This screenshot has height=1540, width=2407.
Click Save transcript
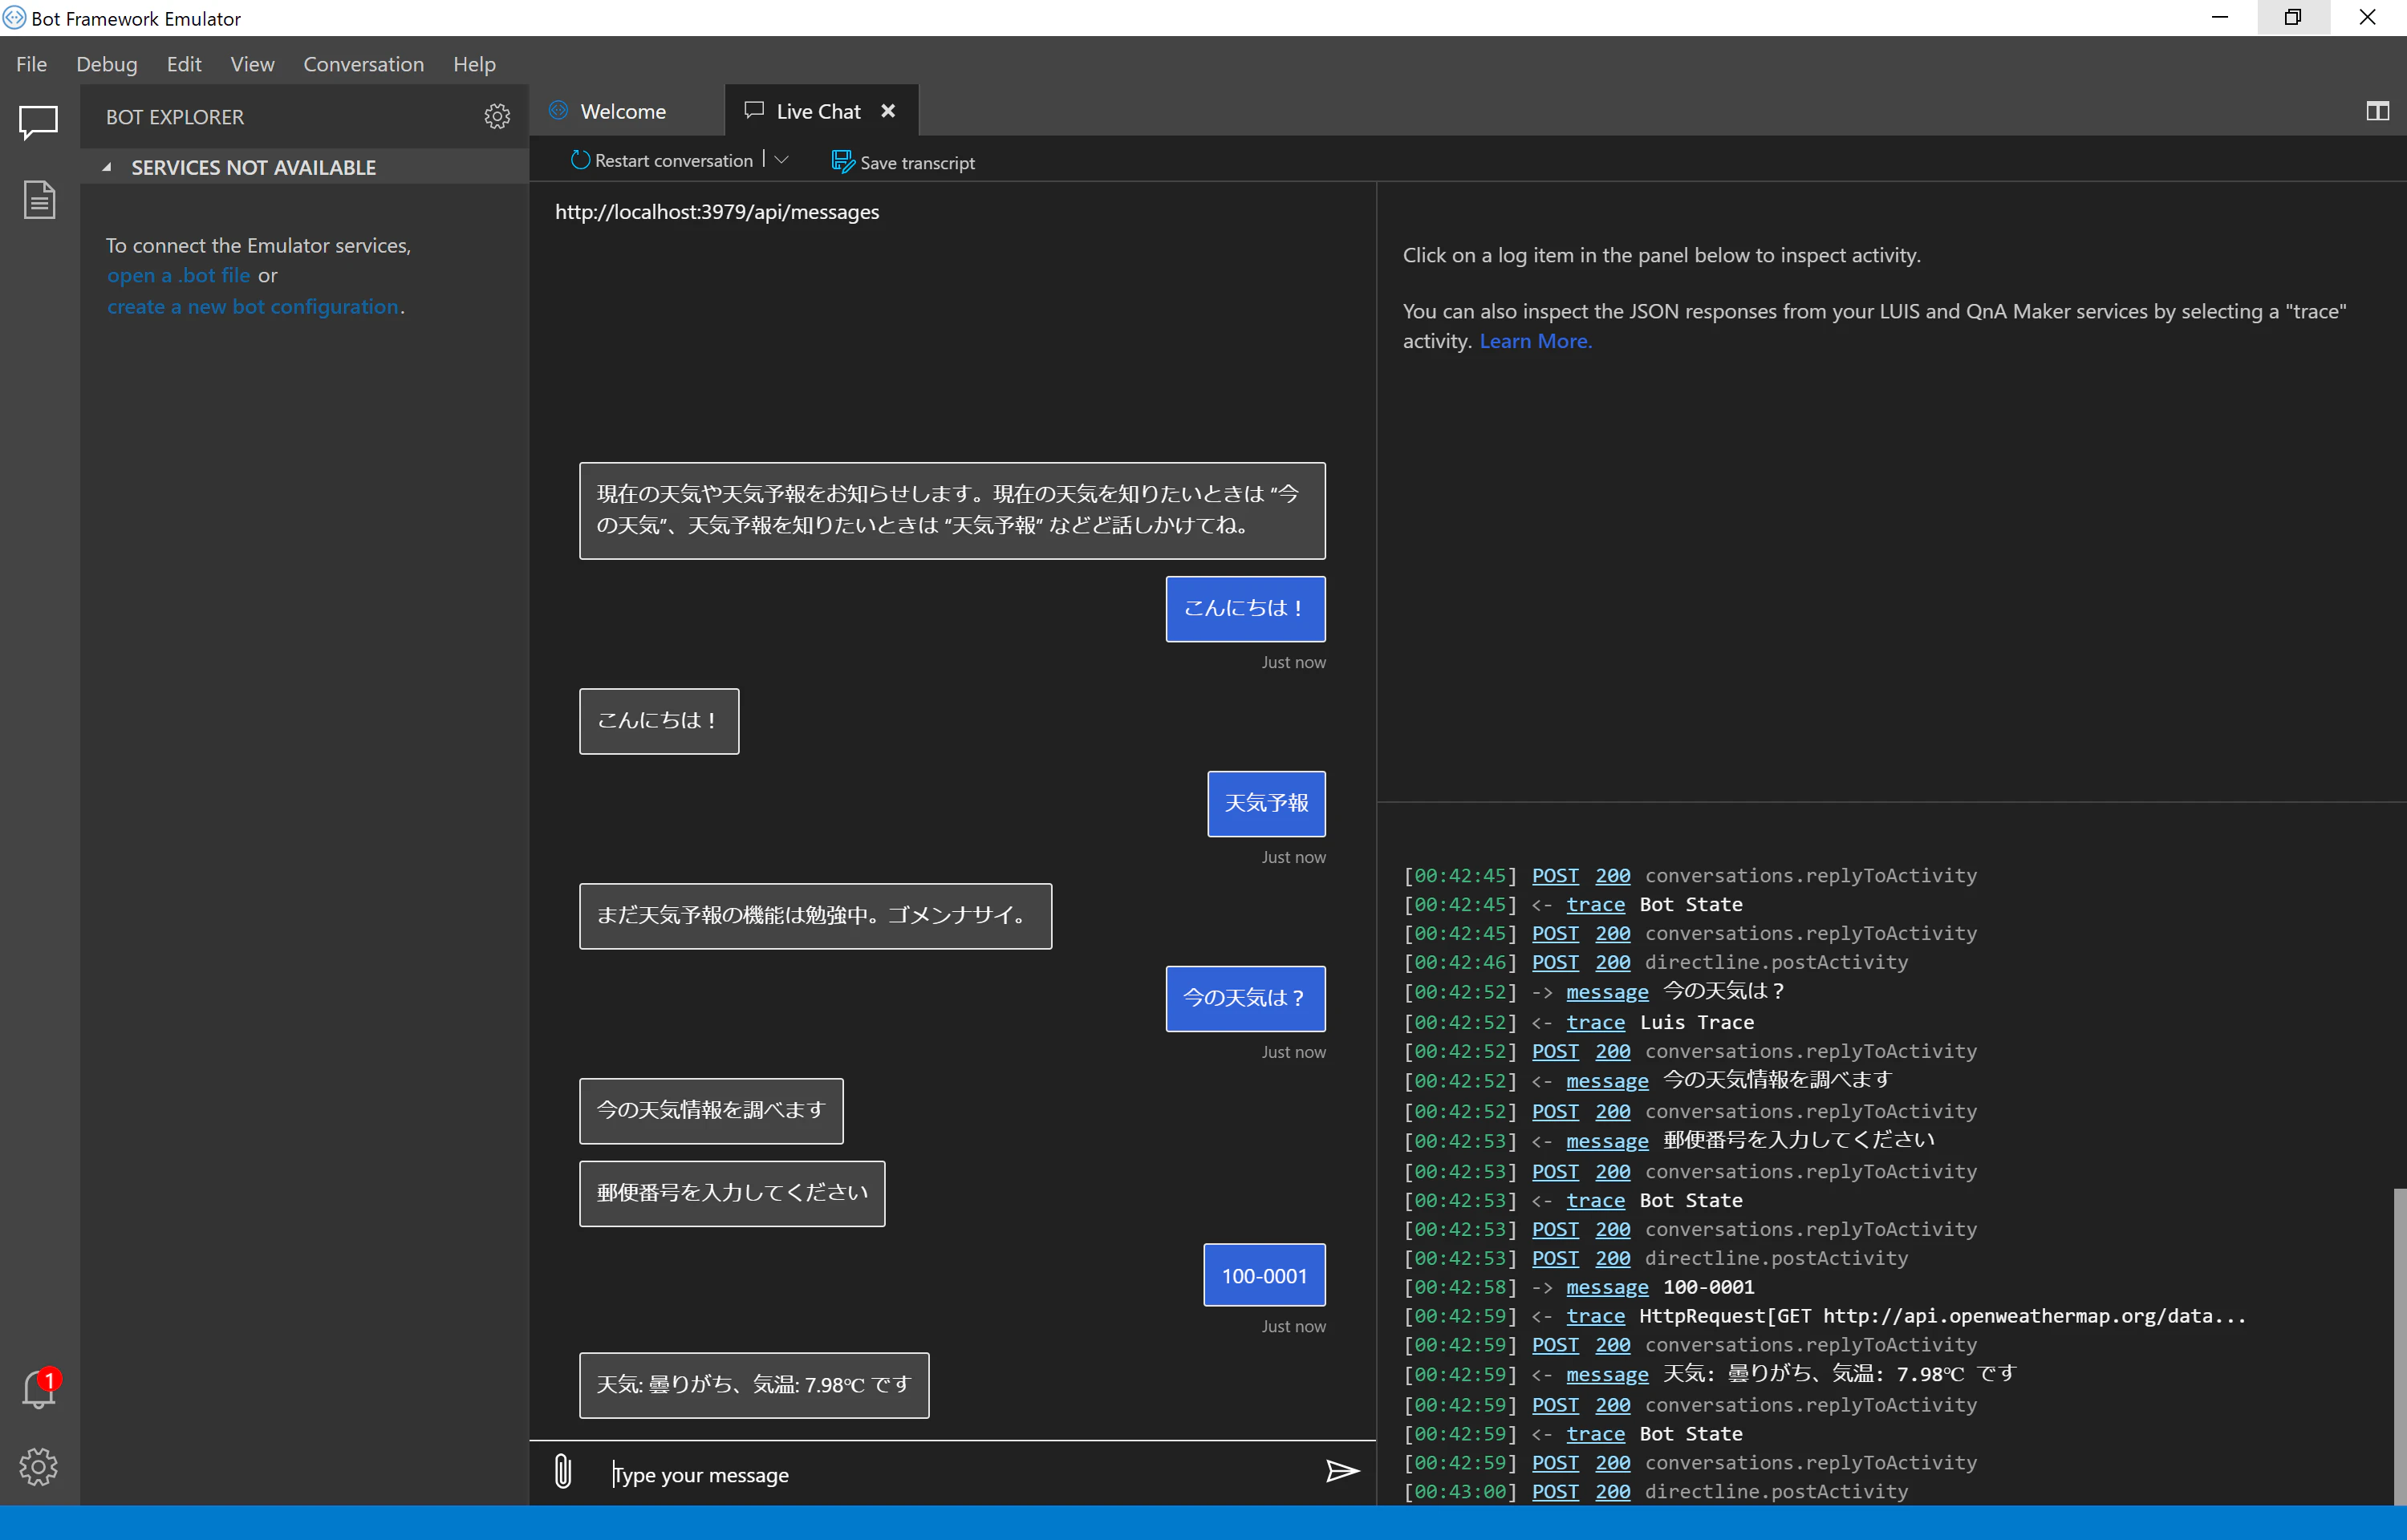(x=903, y=162)
